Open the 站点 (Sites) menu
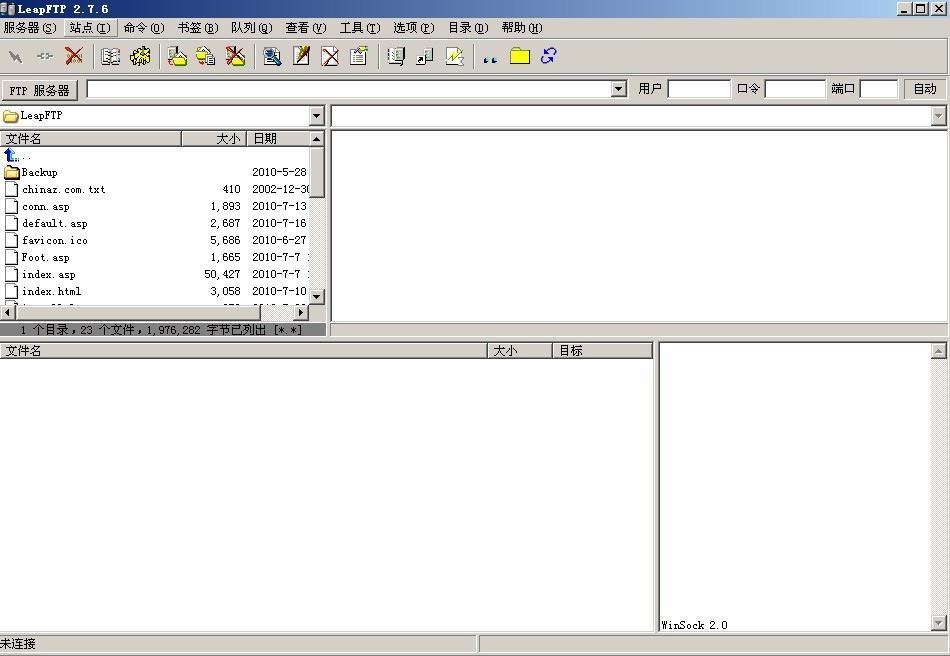Image resolution: width=950 pixels, height=656 pixels. 89,28
